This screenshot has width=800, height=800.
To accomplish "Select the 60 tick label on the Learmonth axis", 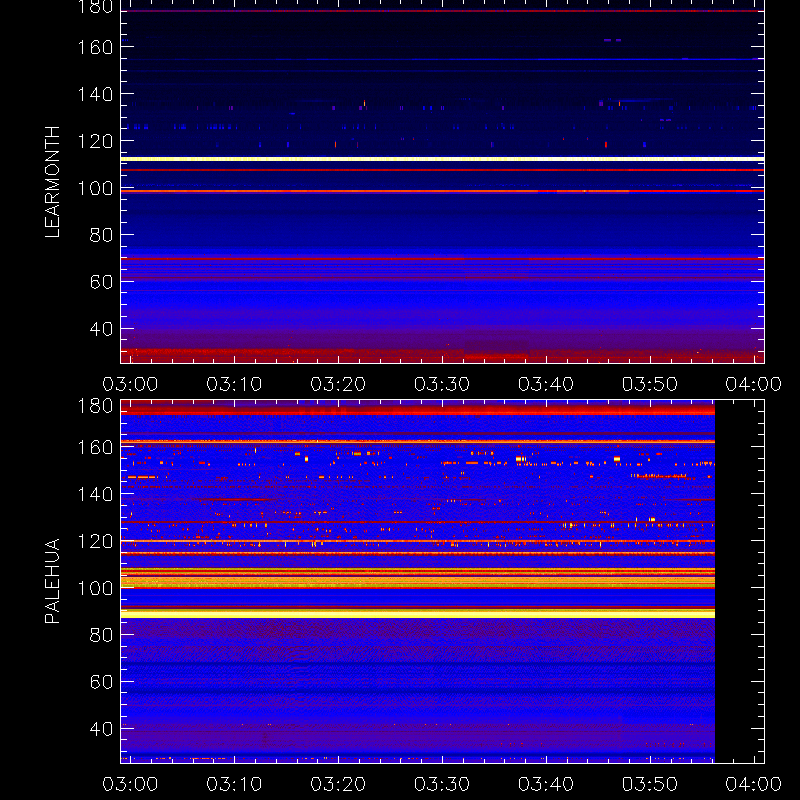I will (101, 282).
